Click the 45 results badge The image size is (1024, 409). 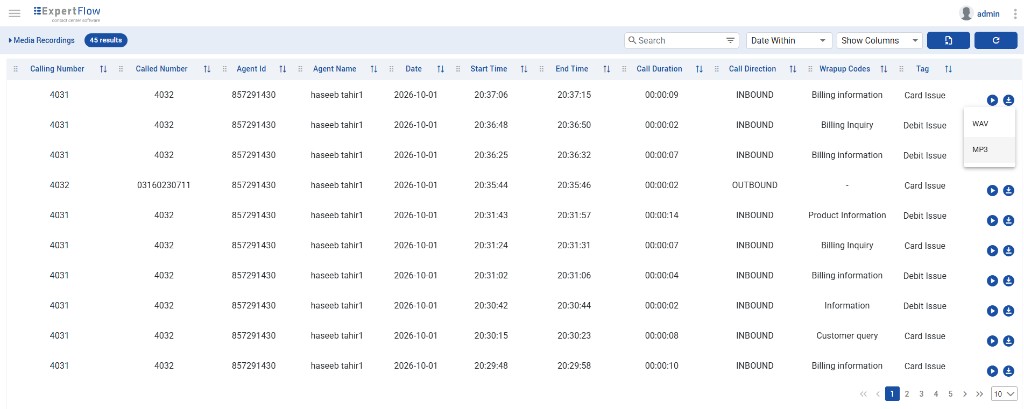[106, 41]
